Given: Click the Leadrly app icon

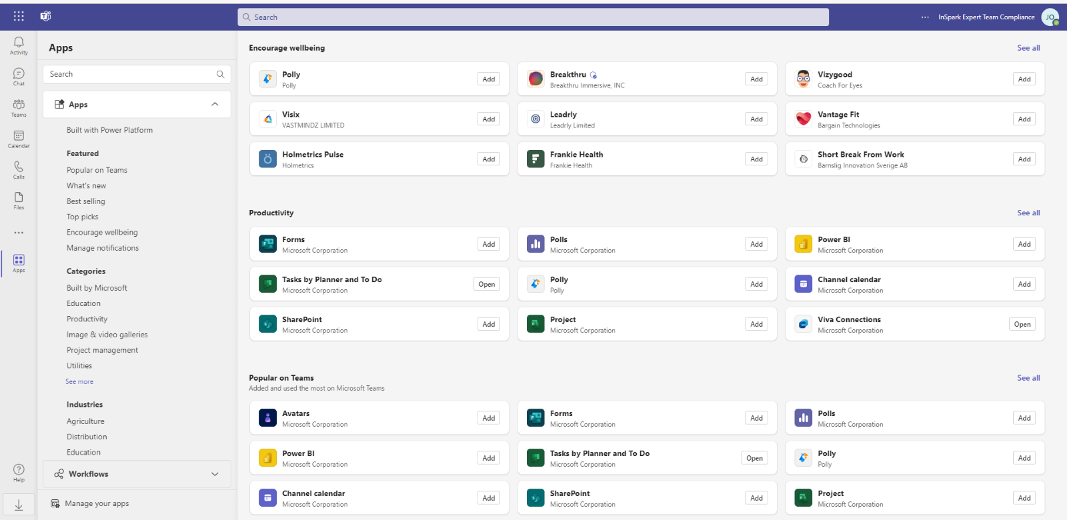Looking at the screenshot, I should [x=535, y=119].
